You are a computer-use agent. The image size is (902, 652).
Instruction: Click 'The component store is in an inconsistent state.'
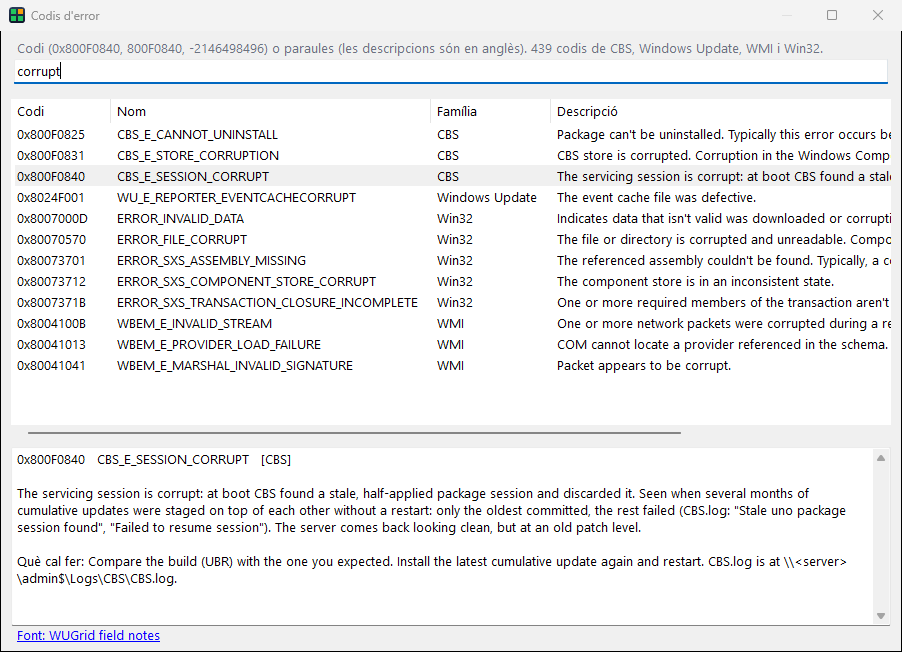(695, 281)
